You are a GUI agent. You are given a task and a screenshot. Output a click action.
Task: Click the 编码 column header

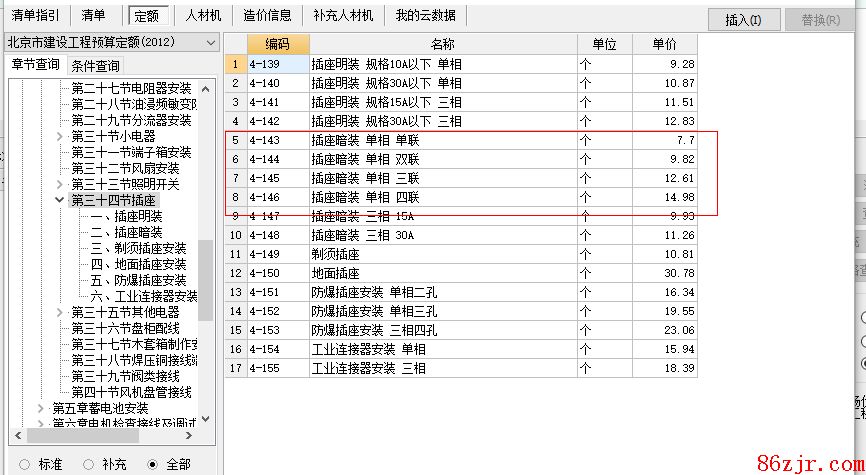[x=277, y=44]
